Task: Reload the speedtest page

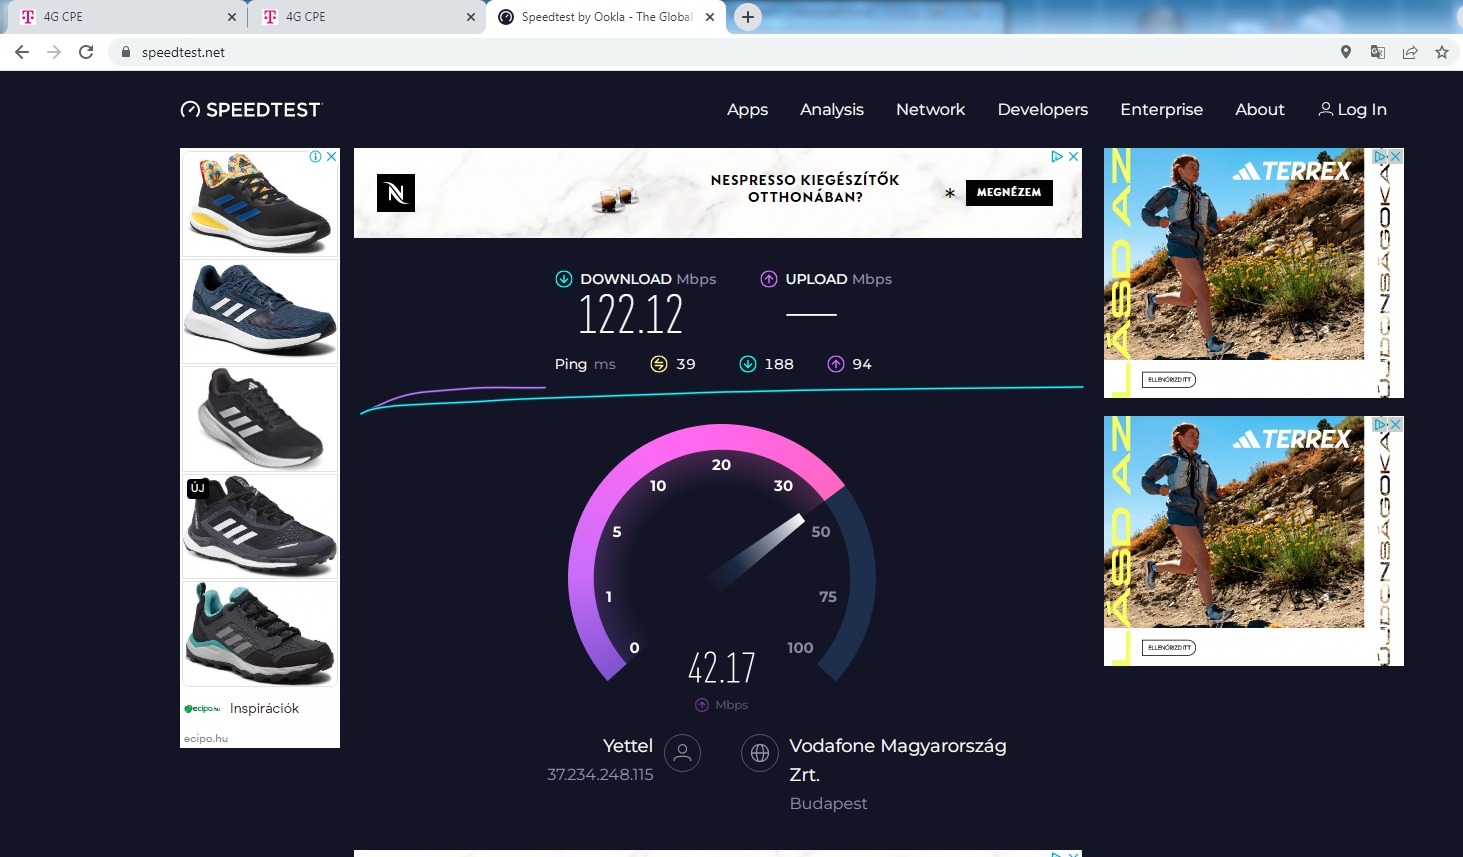Action: (86, 52)
